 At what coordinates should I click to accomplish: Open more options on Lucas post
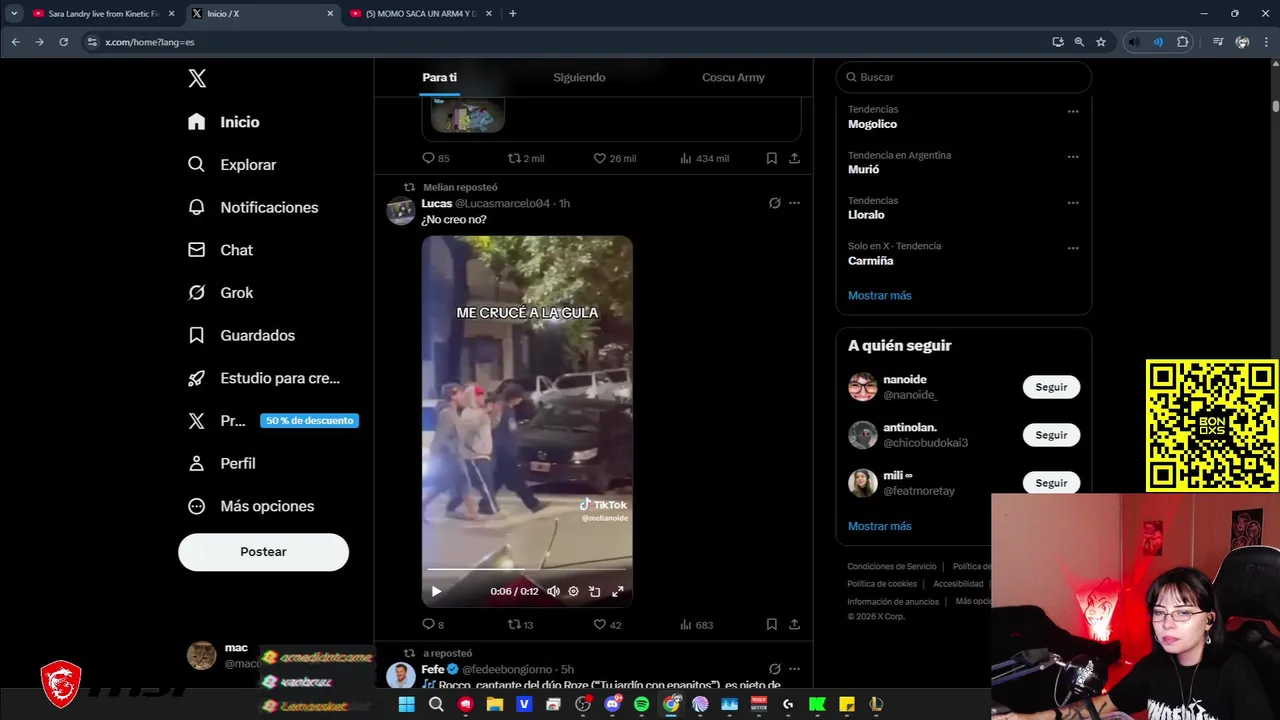794,203
